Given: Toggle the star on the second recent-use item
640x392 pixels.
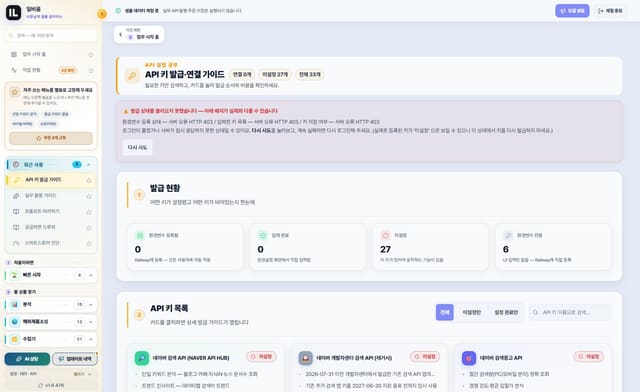Looking at the screenshot, I should (x=89, y=196).
